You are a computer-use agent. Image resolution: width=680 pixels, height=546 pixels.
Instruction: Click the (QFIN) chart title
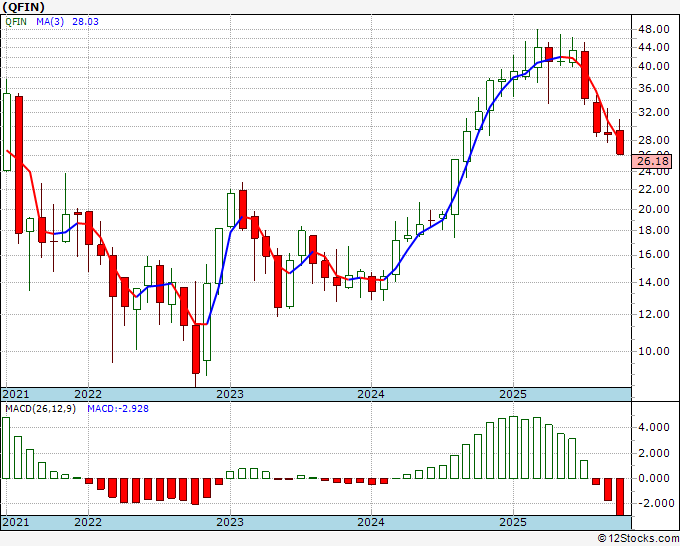tap(23, 7)
